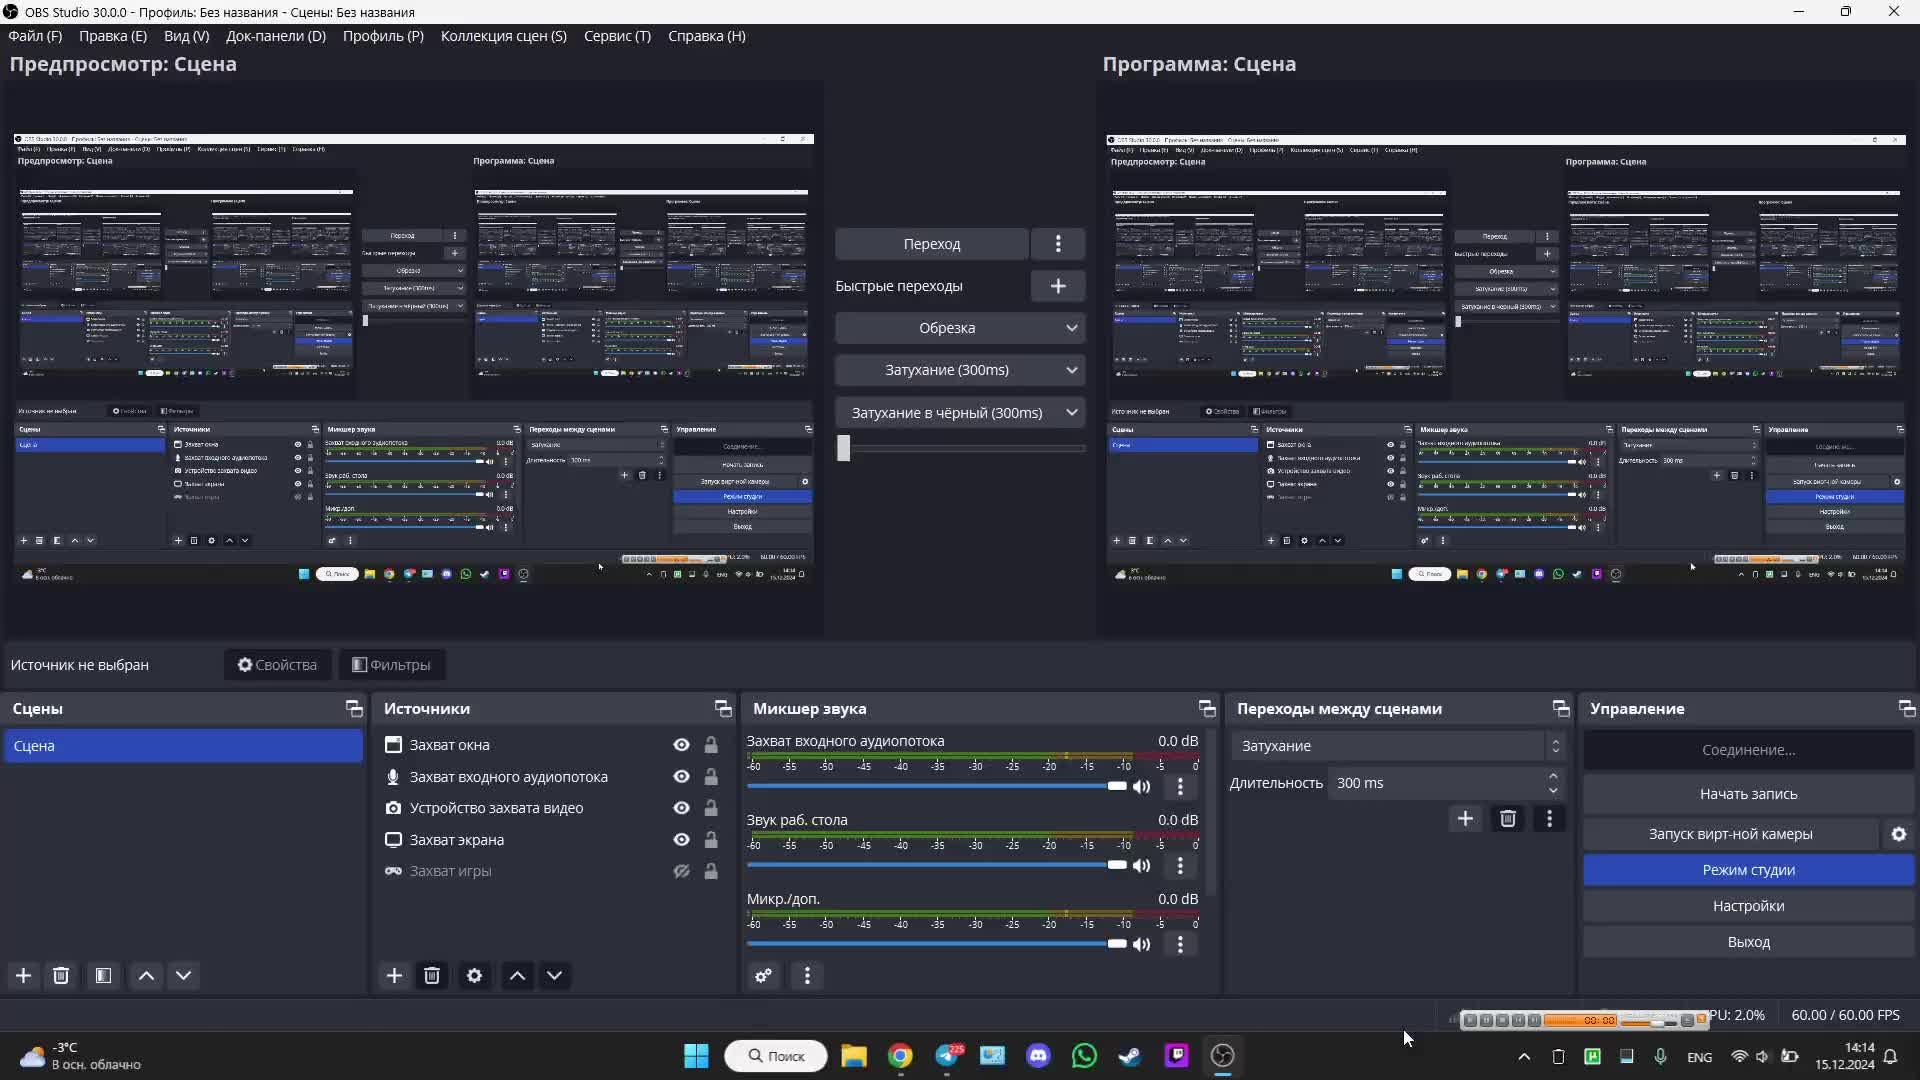Open Переход options three-dots menu

coord(1058,244)
